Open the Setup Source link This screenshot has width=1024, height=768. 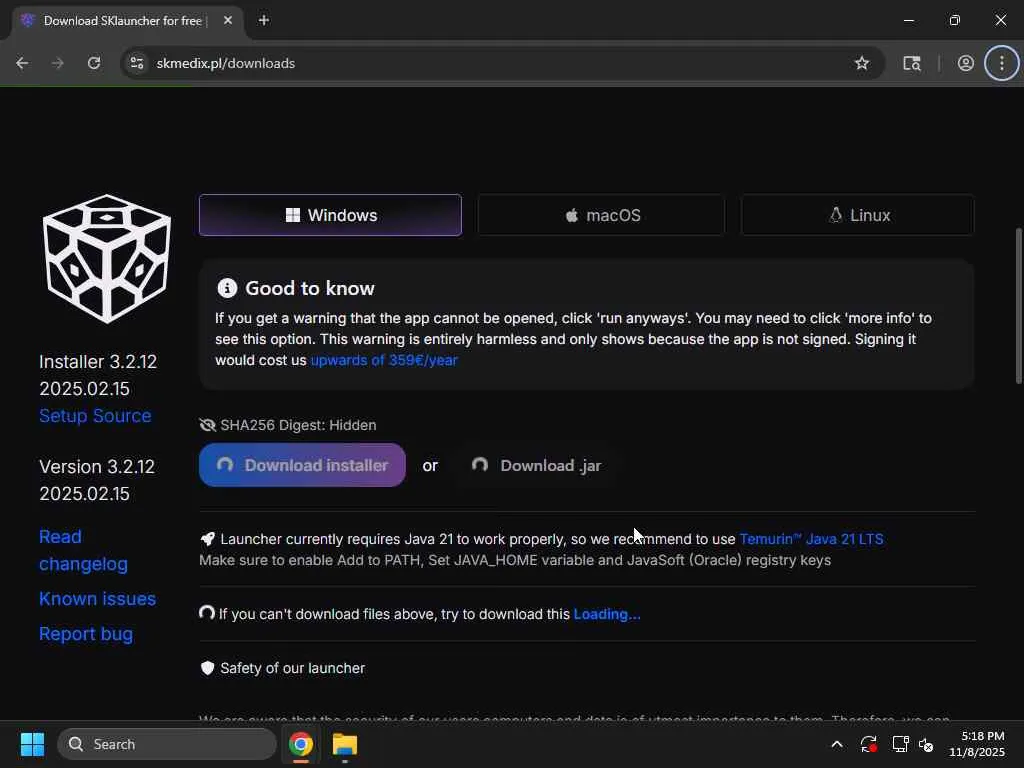95,416
